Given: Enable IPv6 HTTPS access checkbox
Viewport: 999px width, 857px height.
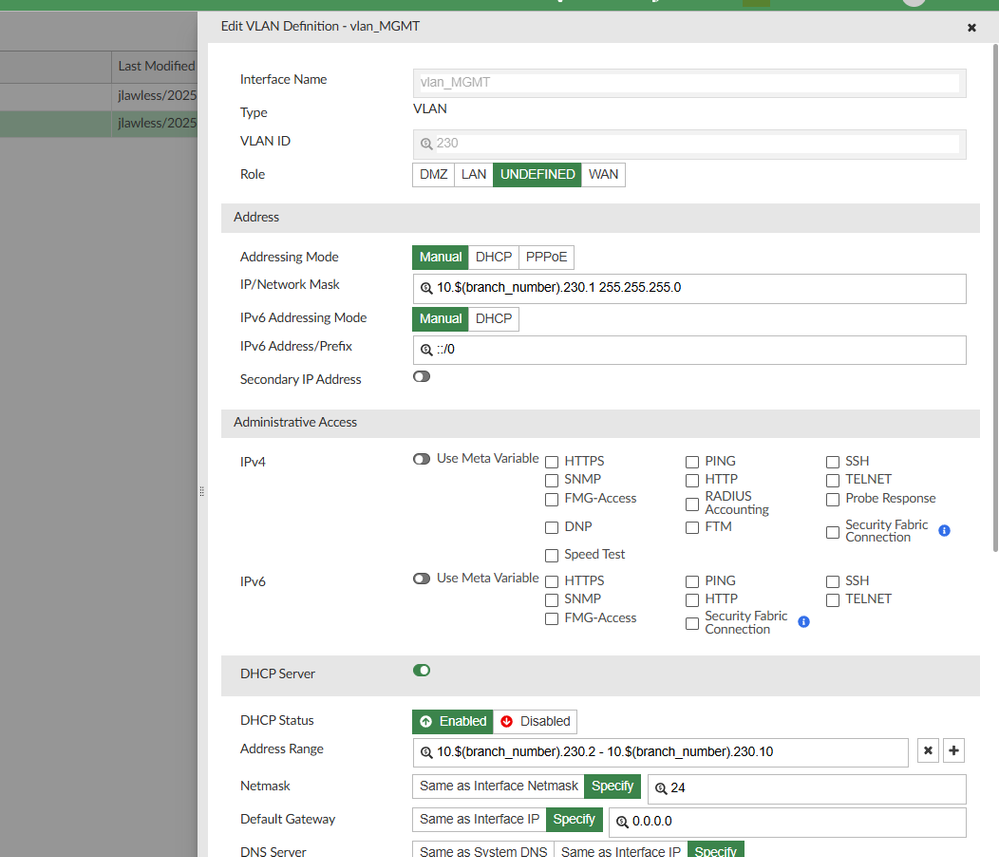Looking at the screenshot, I should point(552,582).
